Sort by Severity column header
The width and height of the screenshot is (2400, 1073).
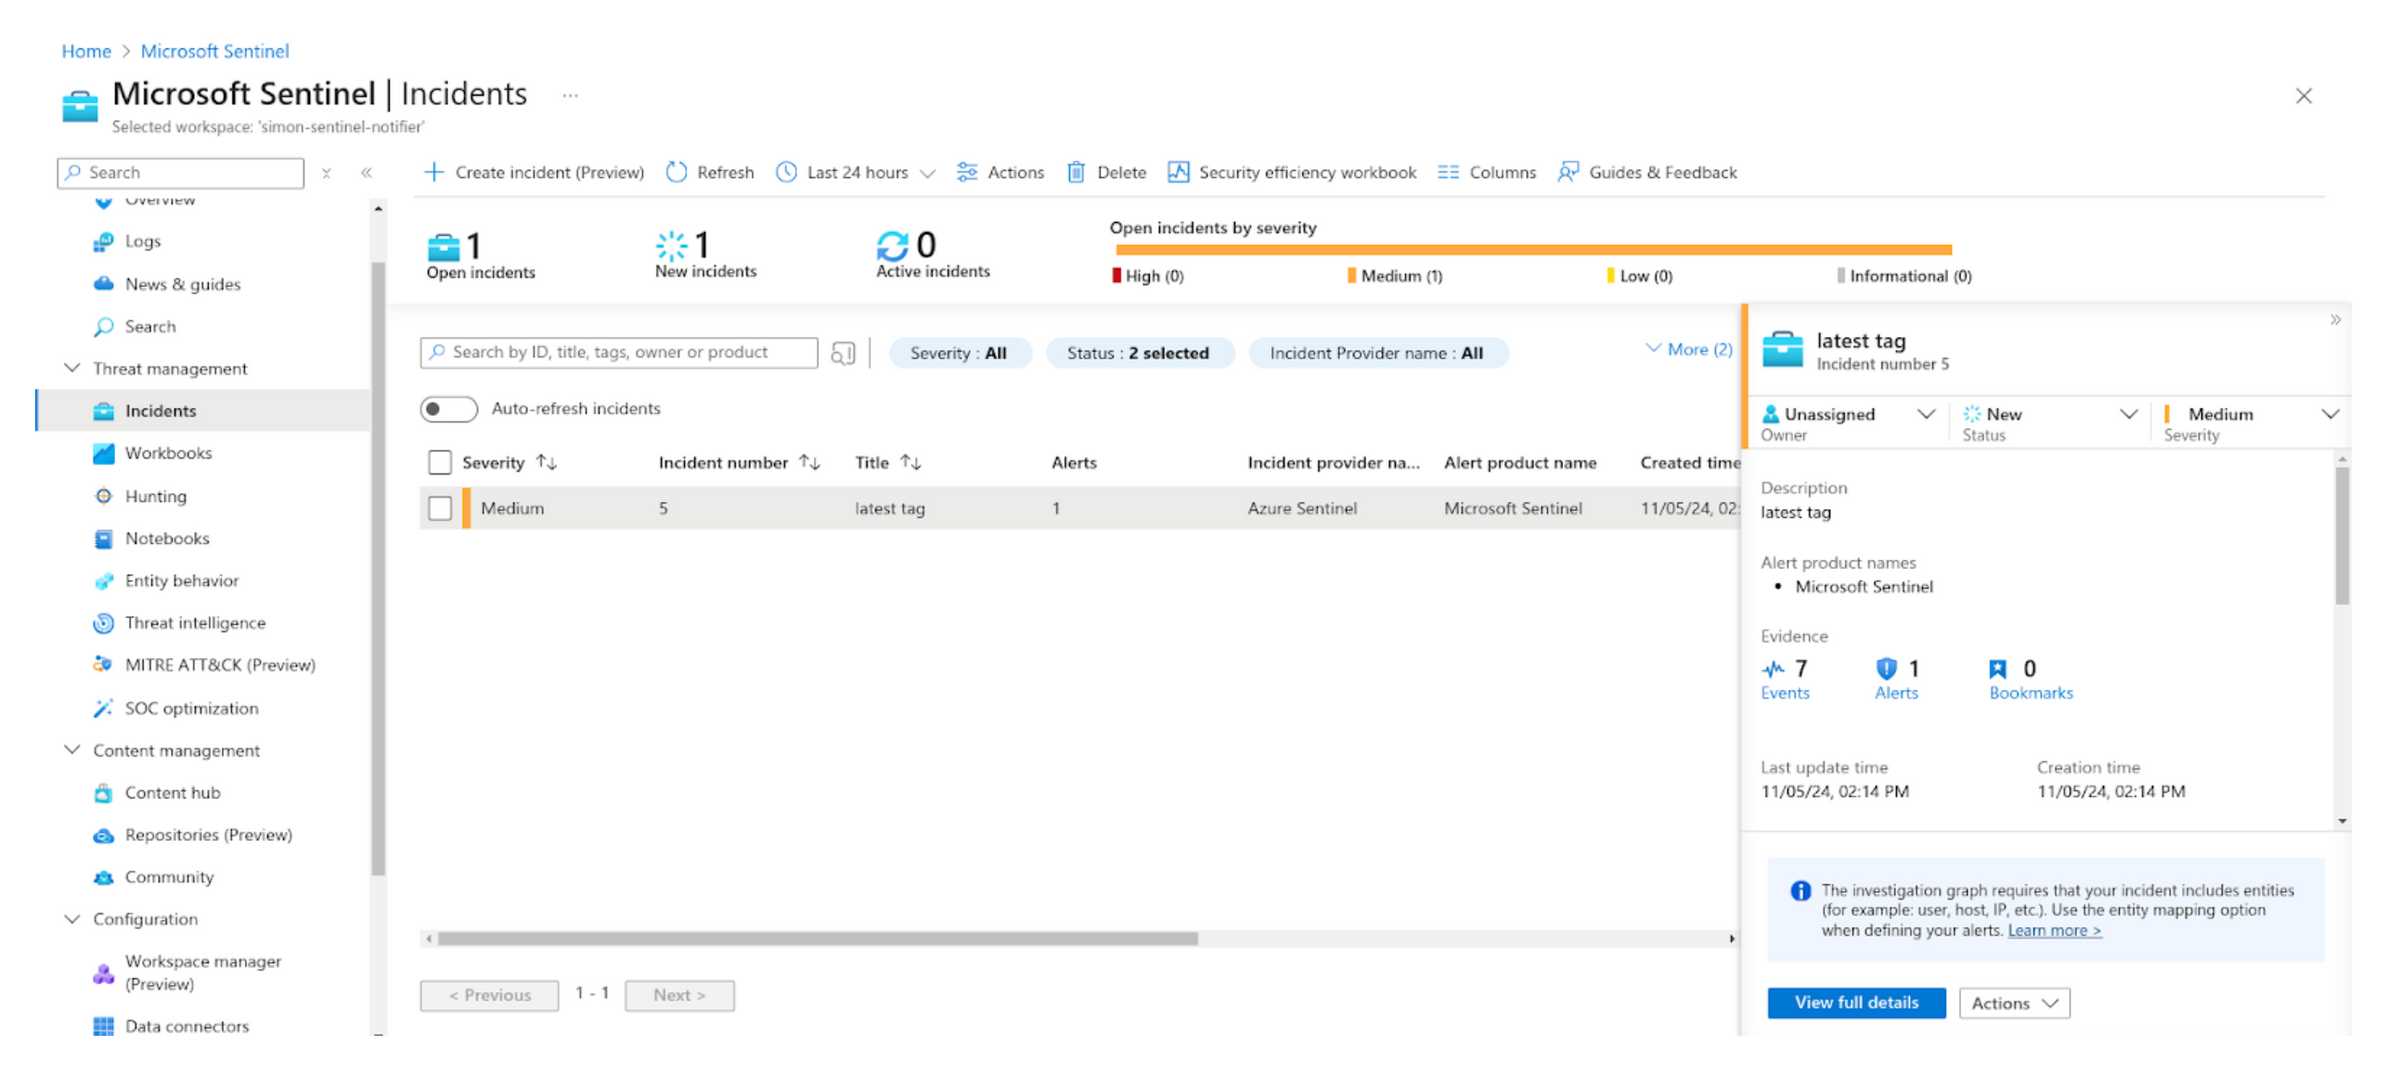[509, 462]
